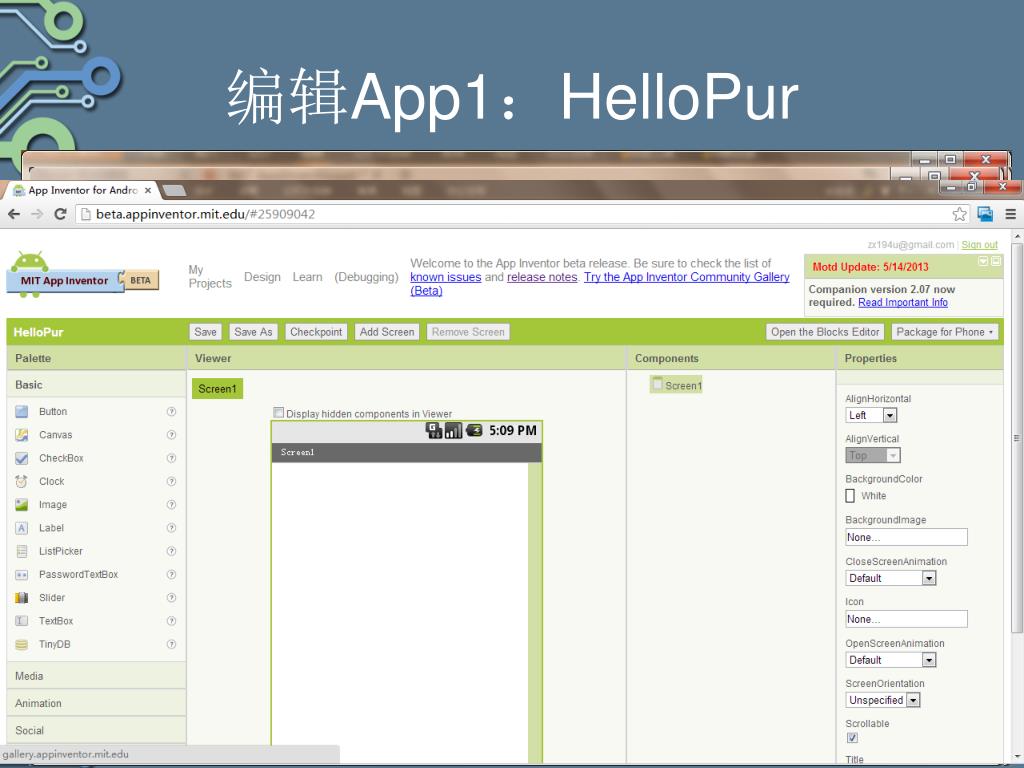
Task: Create a Checkpoint
Action: coord(316,332)
